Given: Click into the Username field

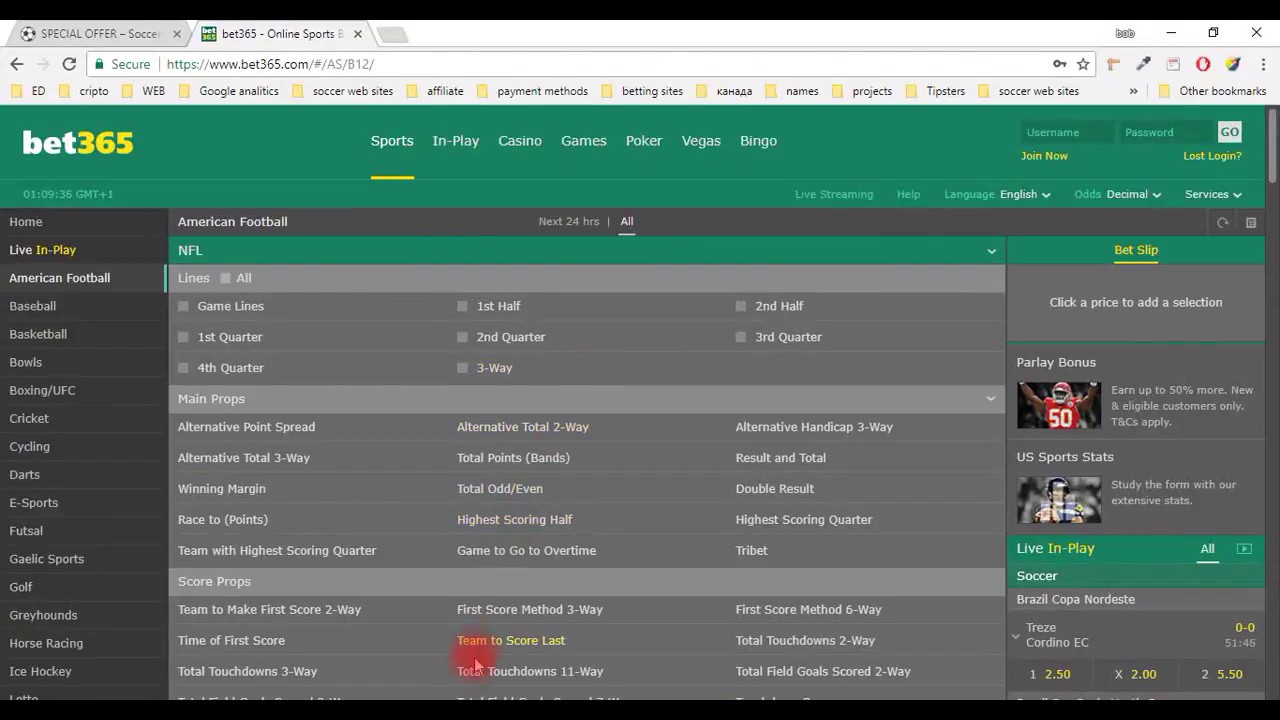Looking at the screenshot, I should [1067, 132].
